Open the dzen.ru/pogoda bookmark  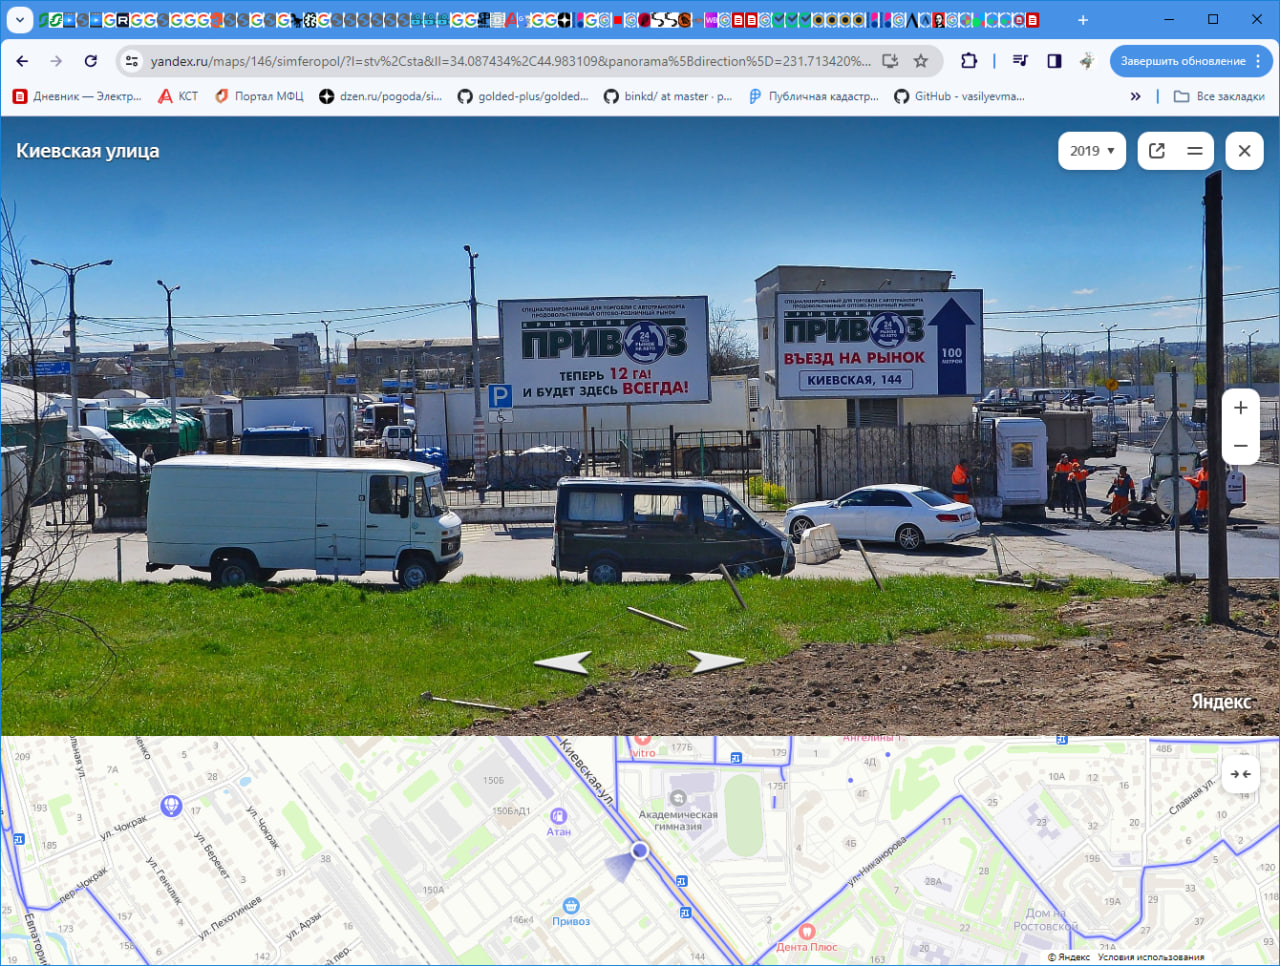[381, 96]
